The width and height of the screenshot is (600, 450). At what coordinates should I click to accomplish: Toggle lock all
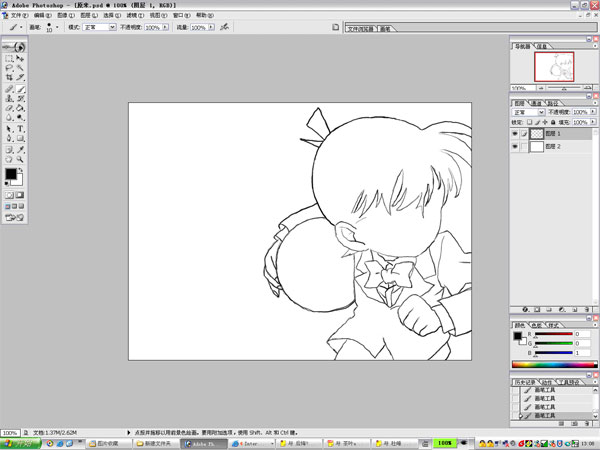point(553,122)
